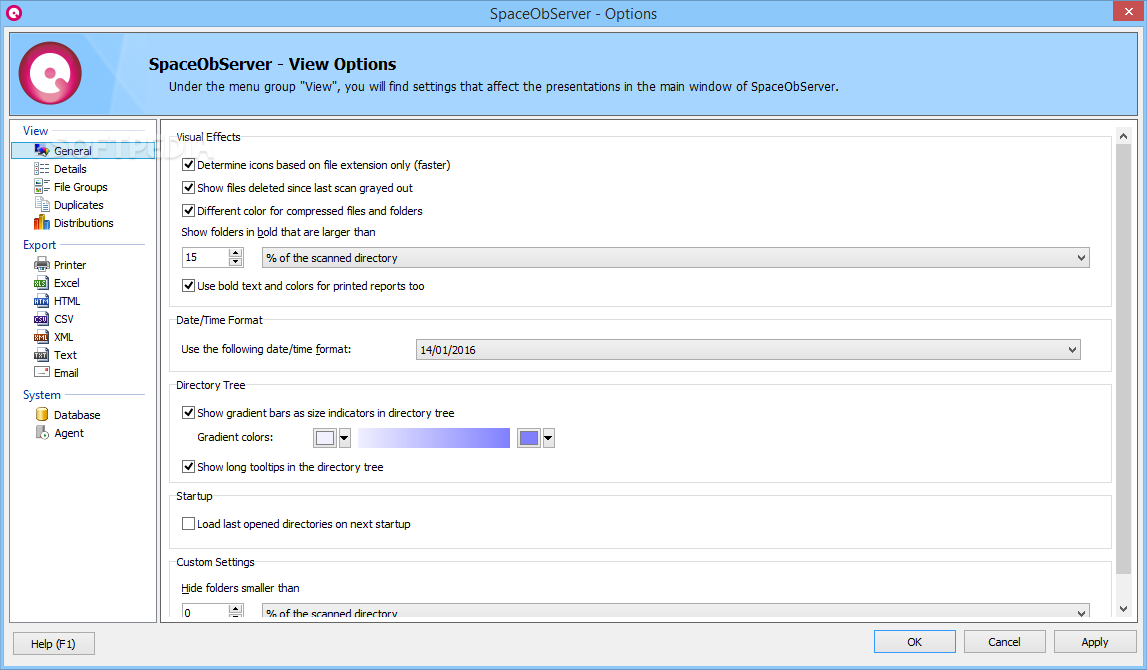
Task: Increase Hide folders smaller than value
Action: [x=235, y=608]
